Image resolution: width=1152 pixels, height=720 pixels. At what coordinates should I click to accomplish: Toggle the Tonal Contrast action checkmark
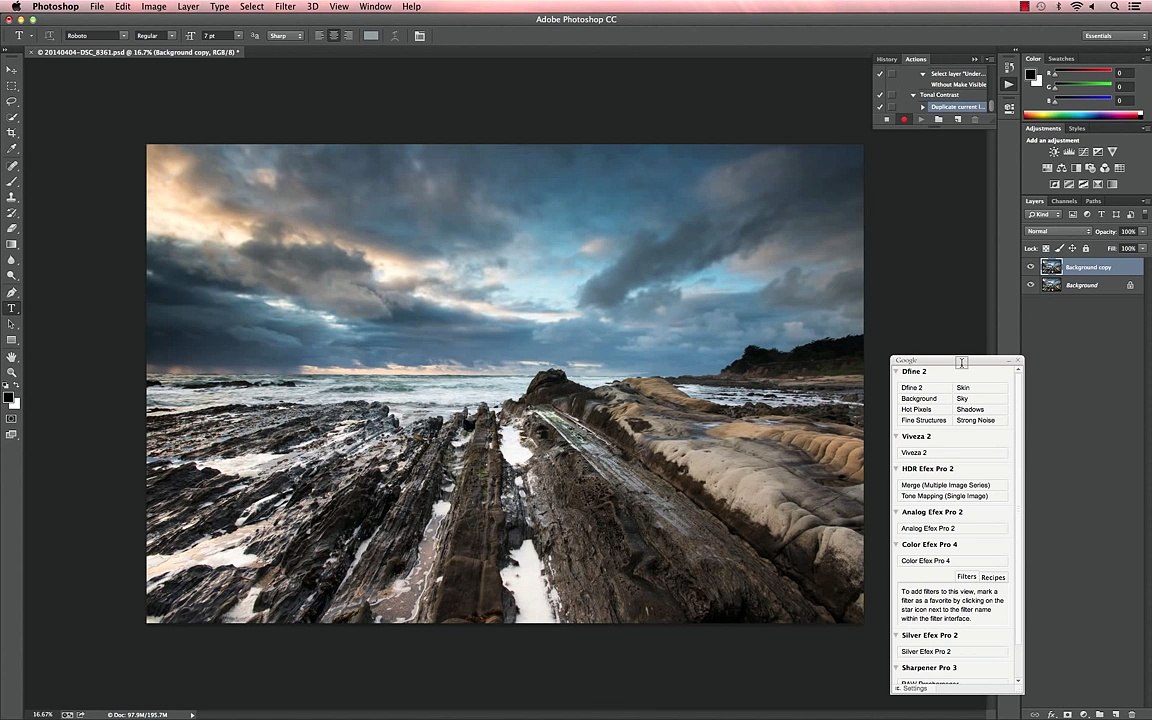point(880,95)
